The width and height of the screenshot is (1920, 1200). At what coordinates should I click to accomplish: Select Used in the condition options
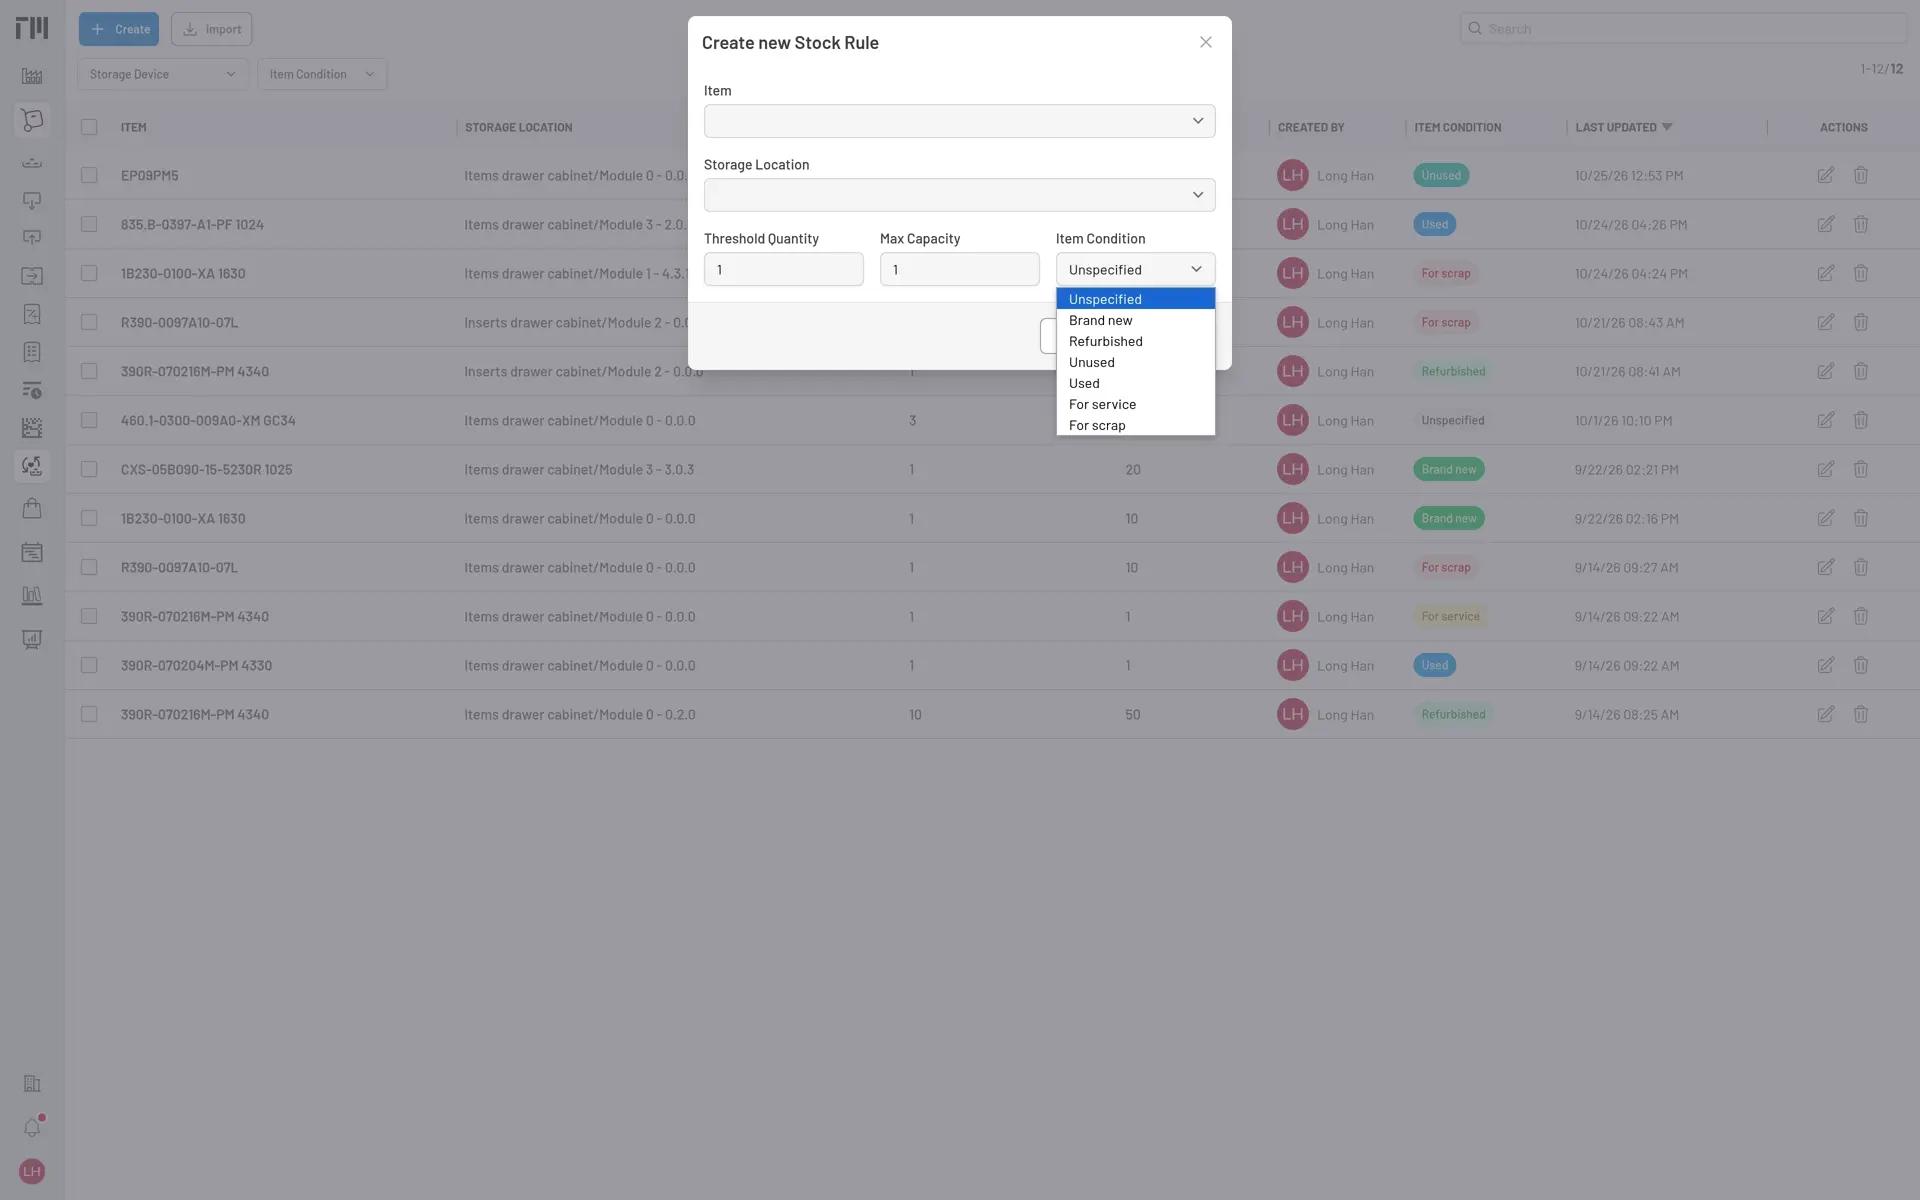point(1135,383)
